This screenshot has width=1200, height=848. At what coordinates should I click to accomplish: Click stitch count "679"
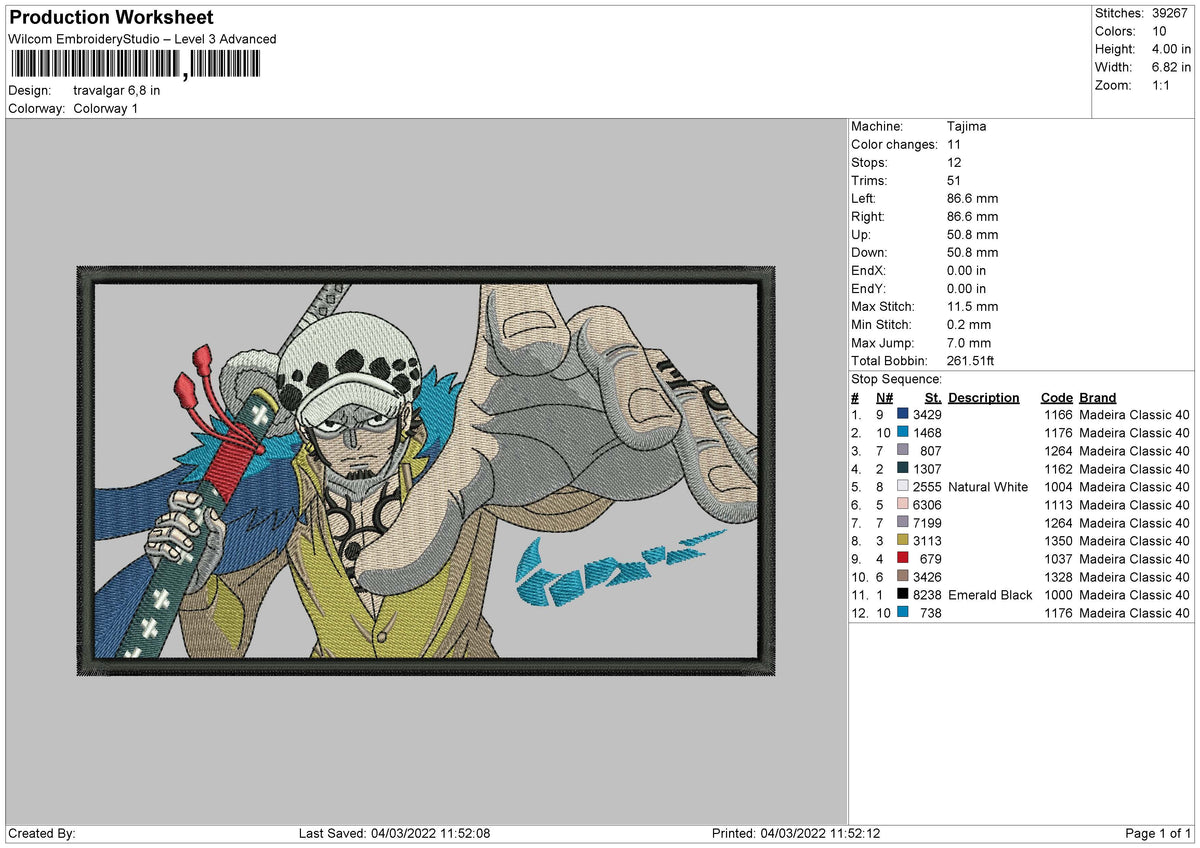pos(930,558)
